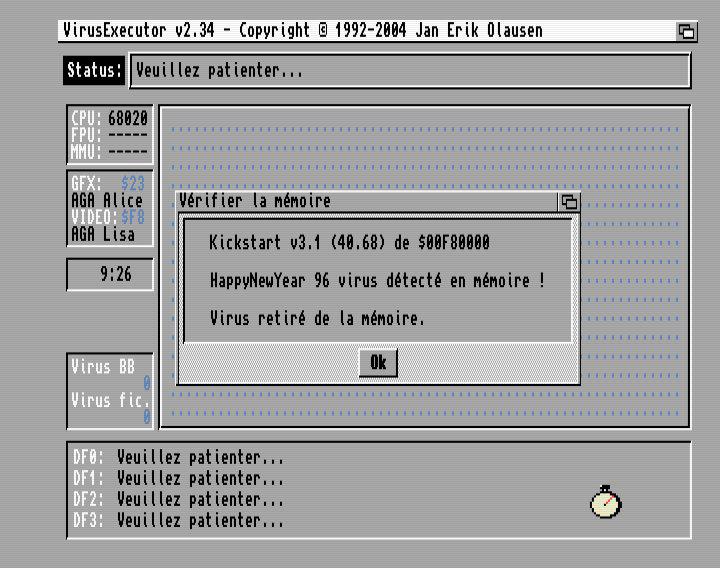Click the AGA Alice text
This screenshot has height=568, width=720.
click(107, 200)
